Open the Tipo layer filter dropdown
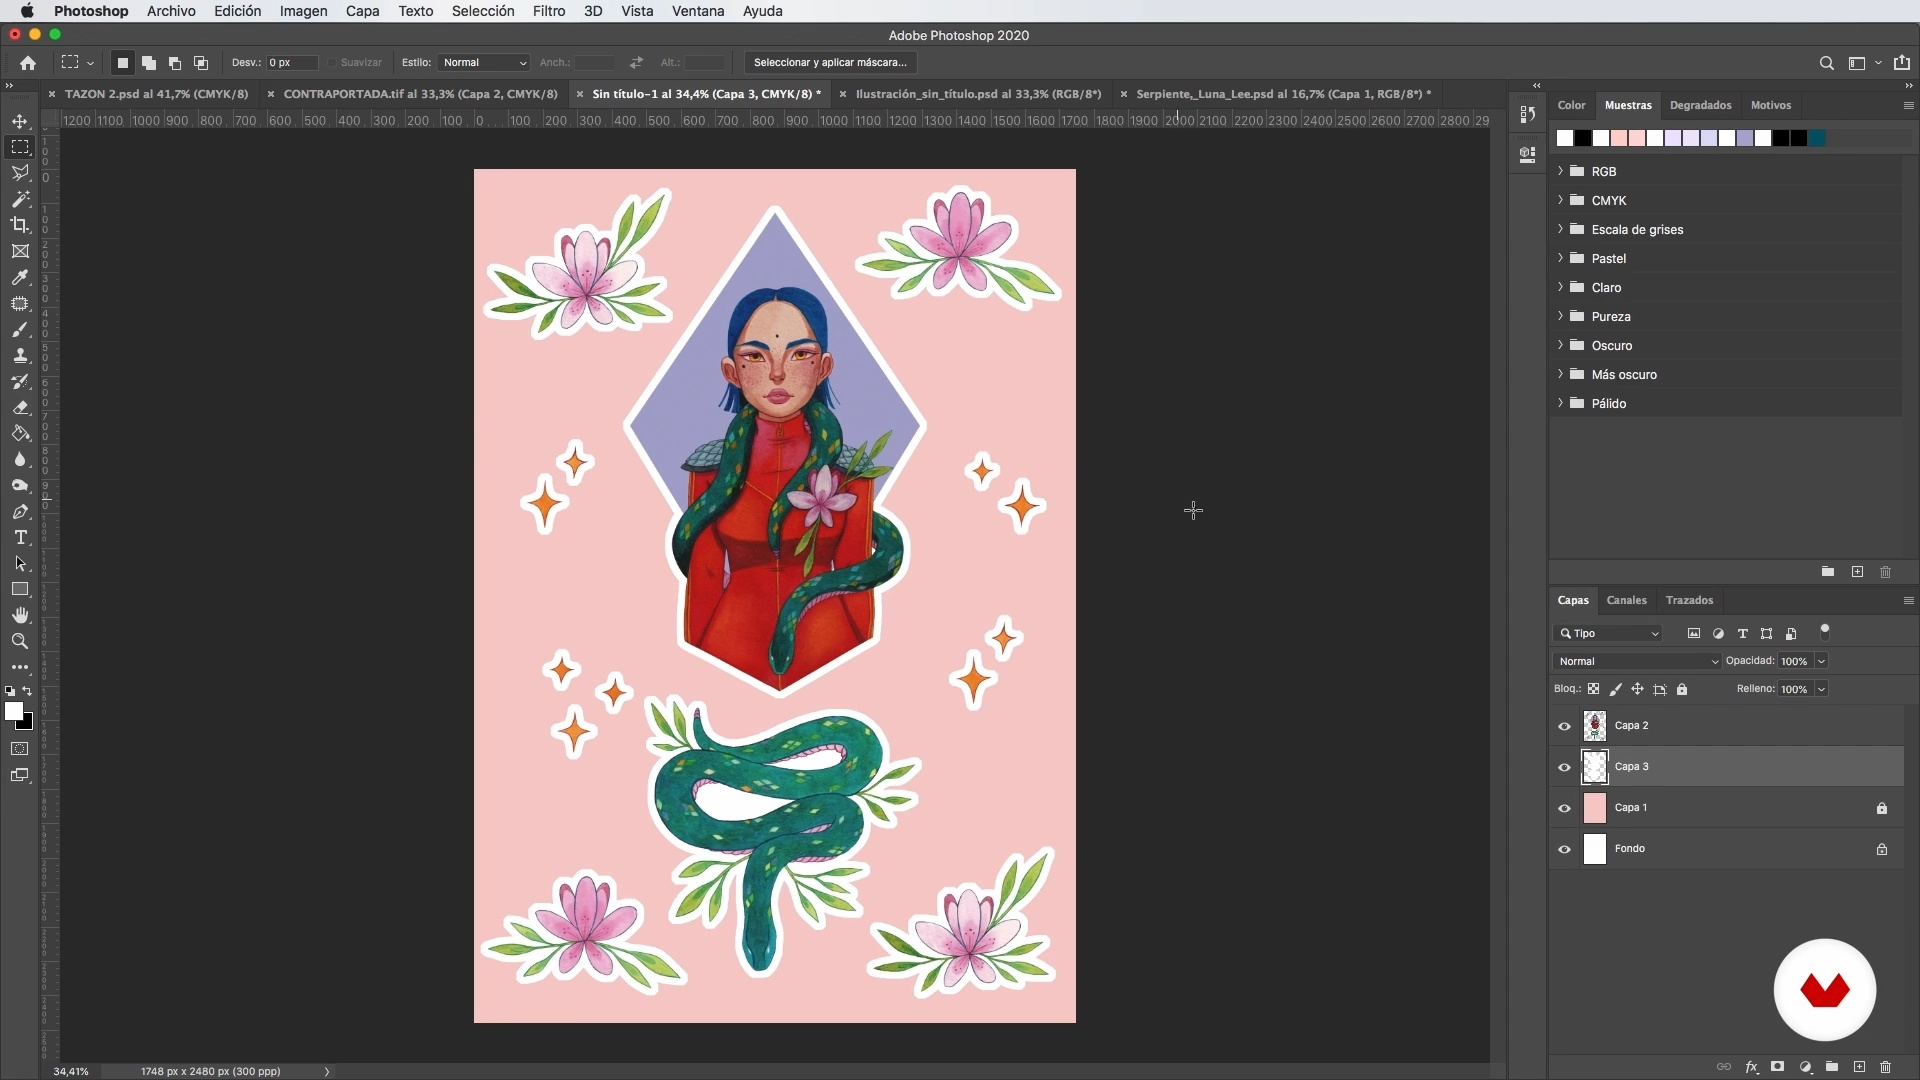Screen dimensions: 1920x1080 pos(1609,633)
